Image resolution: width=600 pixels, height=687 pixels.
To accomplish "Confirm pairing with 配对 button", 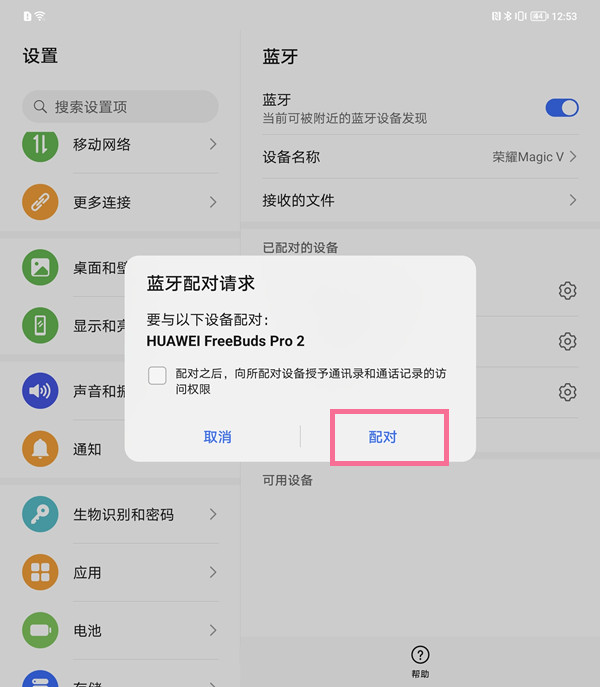I will tap(383, 437).
